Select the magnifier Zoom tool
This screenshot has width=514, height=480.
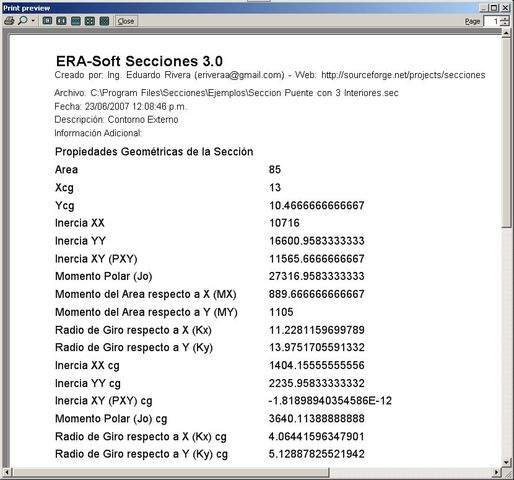23,21
